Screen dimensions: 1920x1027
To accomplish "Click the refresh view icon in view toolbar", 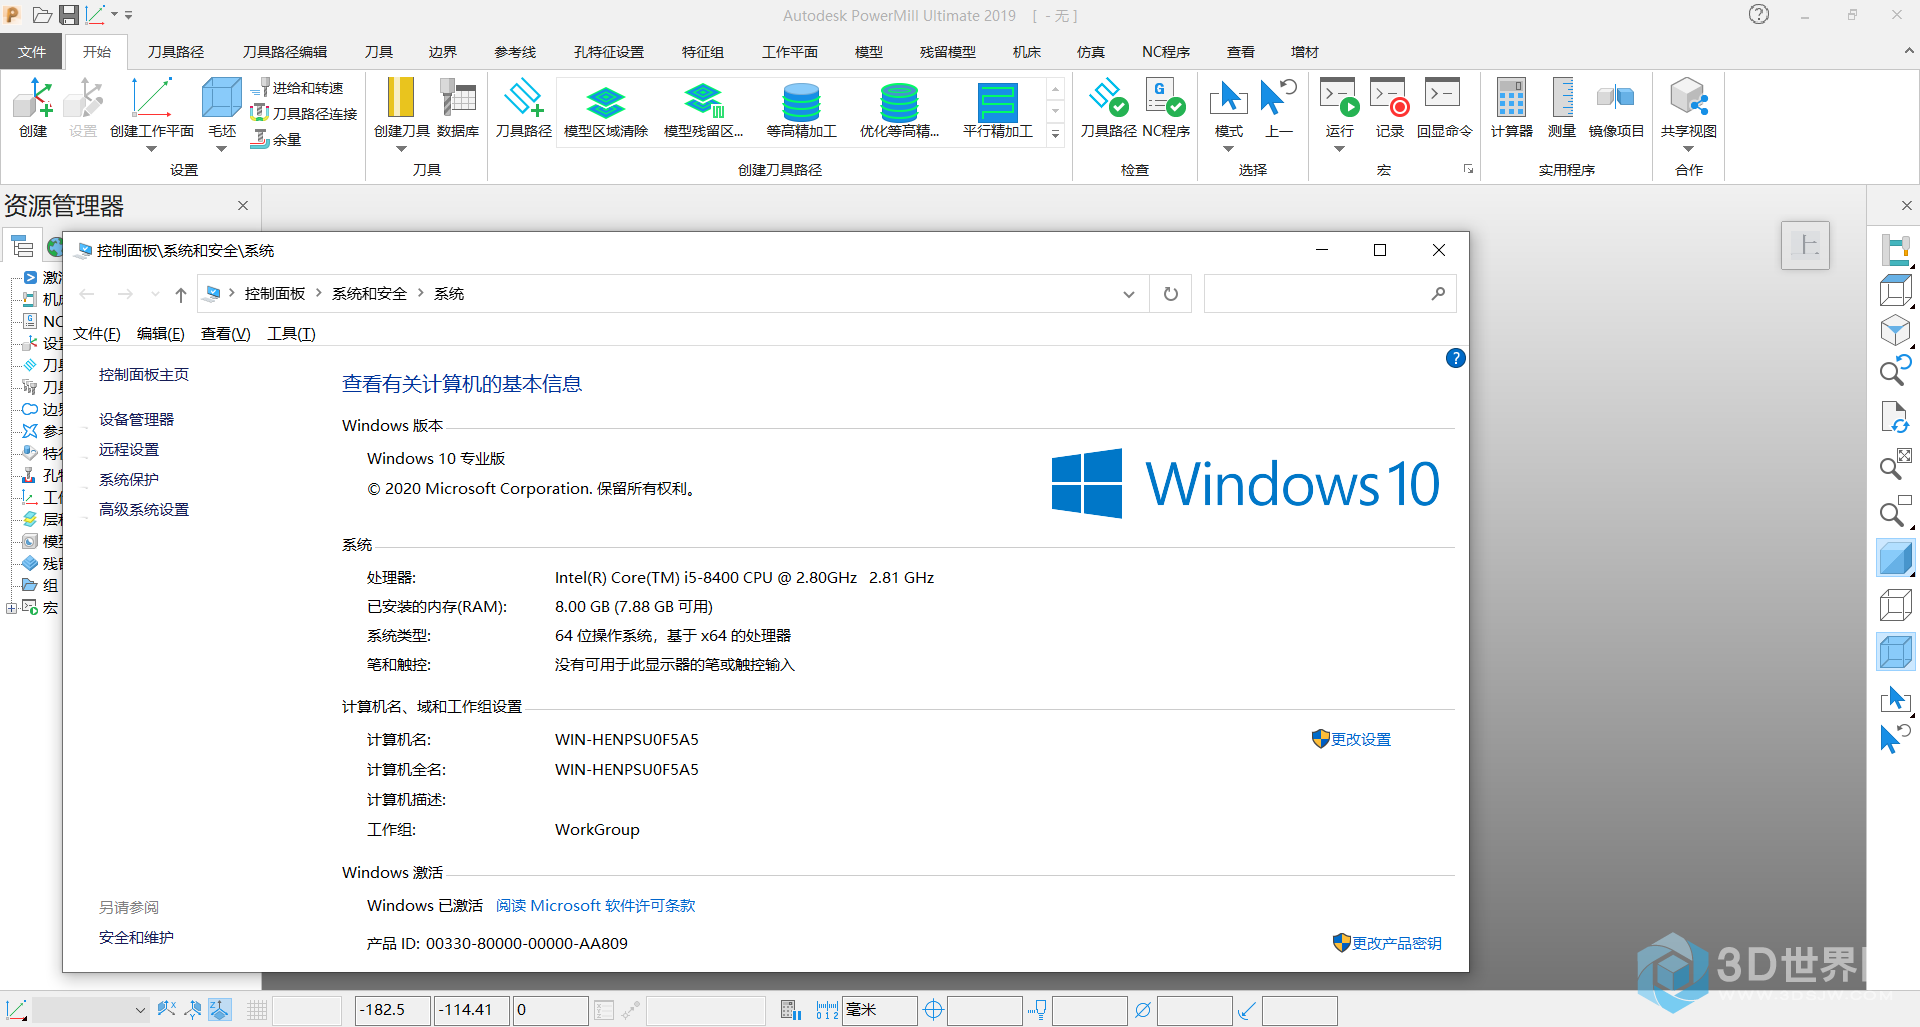I will click(1895, 417).
